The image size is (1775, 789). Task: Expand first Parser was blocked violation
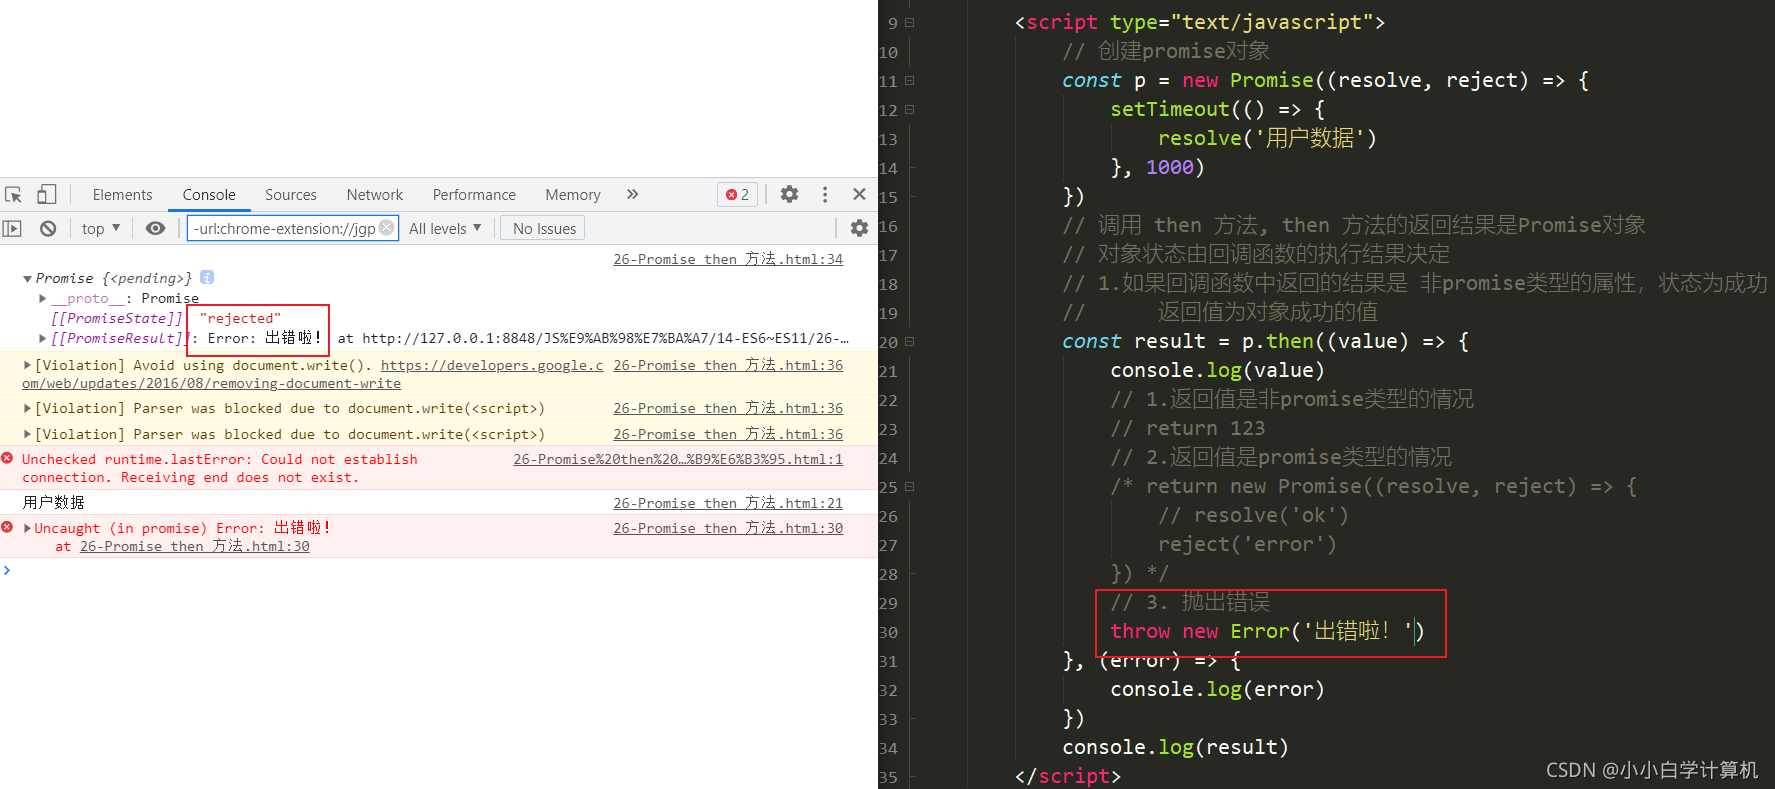[28, 408]
